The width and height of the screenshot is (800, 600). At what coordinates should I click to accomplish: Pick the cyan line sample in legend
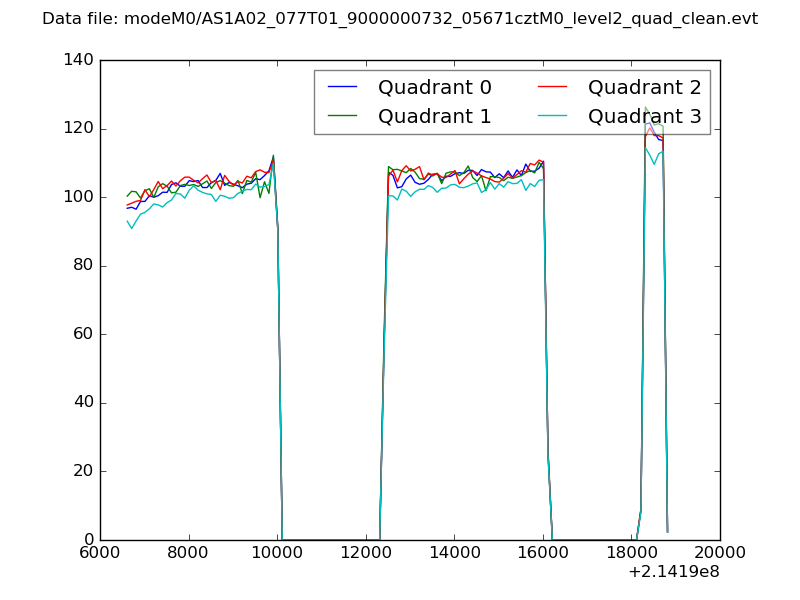(x=554, y=116)
